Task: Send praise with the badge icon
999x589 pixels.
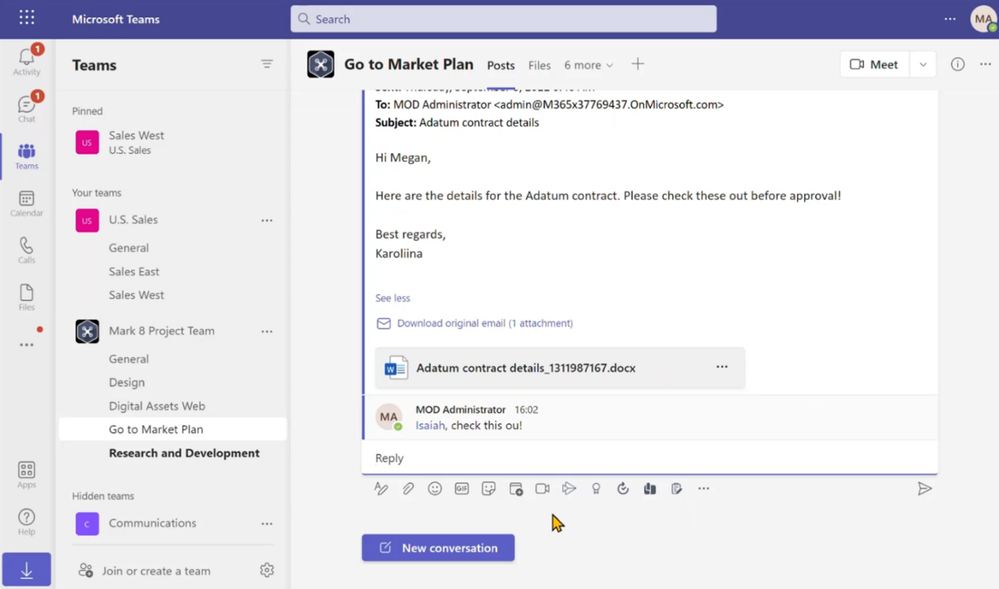Action: [596, 489]
